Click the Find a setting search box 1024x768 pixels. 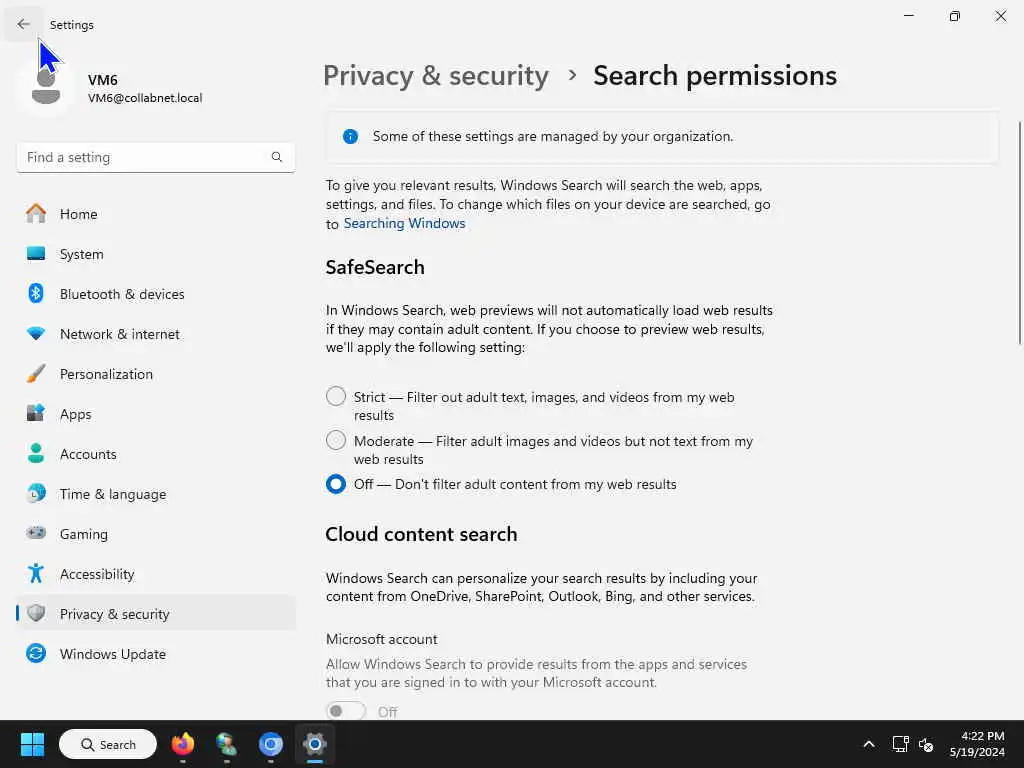pyautogui.click(x=145, y=157)
